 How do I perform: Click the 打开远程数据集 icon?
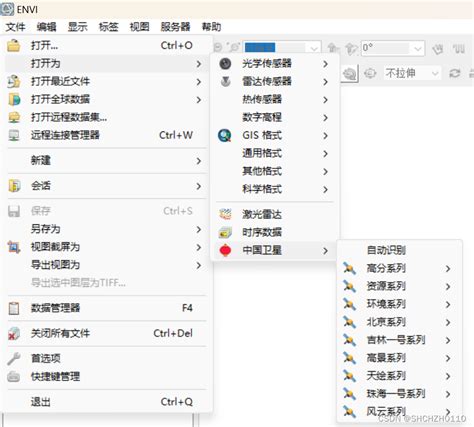coord(14,117)
